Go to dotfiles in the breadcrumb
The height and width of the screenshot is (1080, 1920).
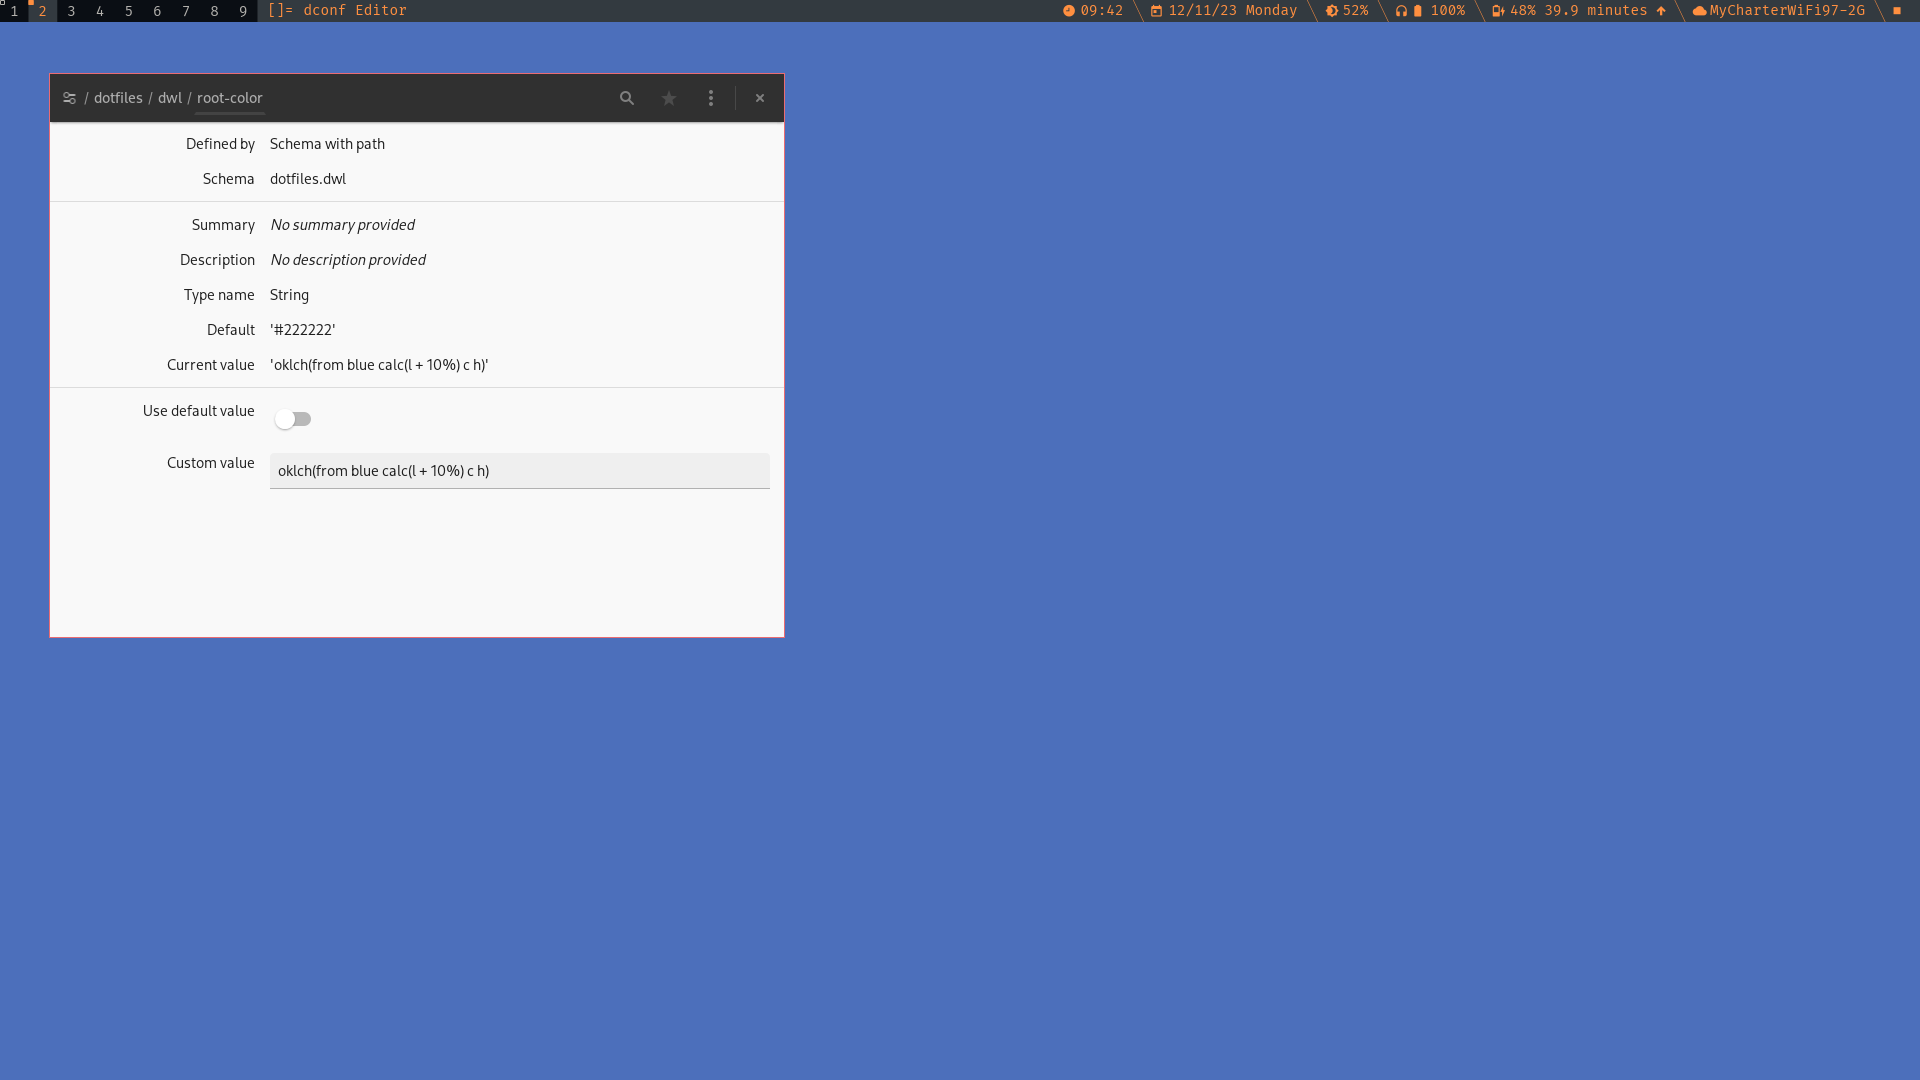[x=118, y=98]
